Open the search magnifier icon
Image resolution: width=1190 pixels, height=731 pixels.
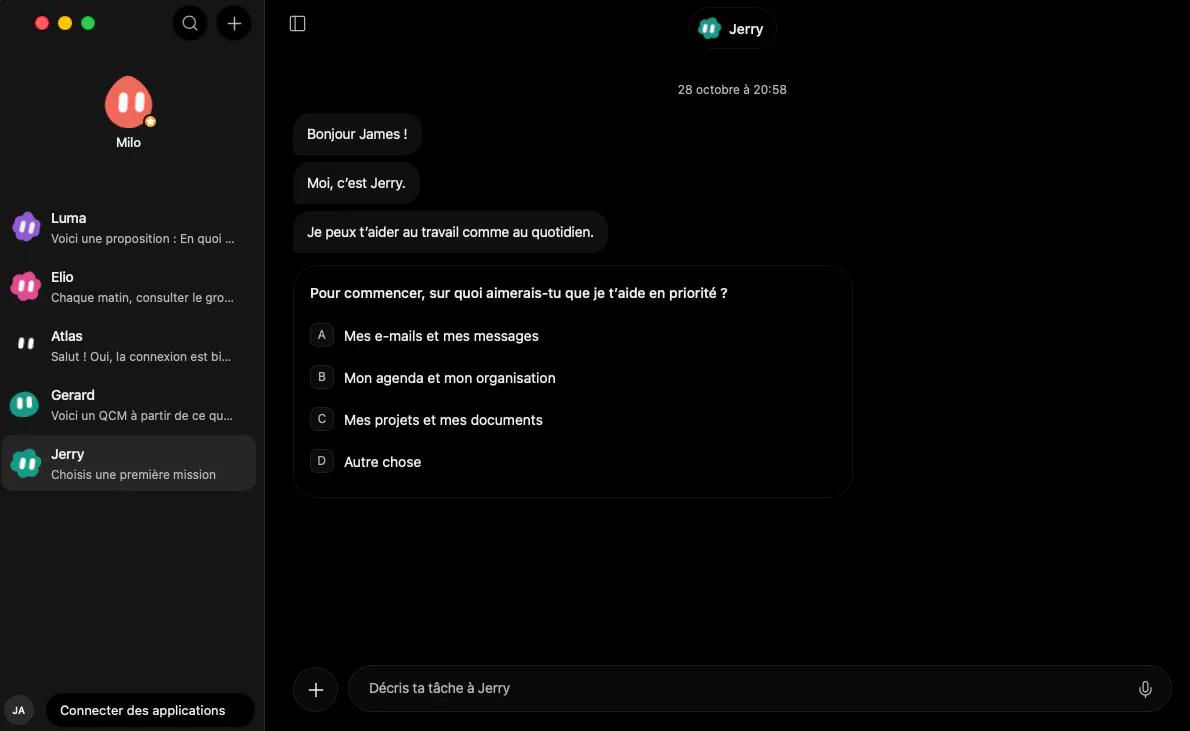coord(190,24)
